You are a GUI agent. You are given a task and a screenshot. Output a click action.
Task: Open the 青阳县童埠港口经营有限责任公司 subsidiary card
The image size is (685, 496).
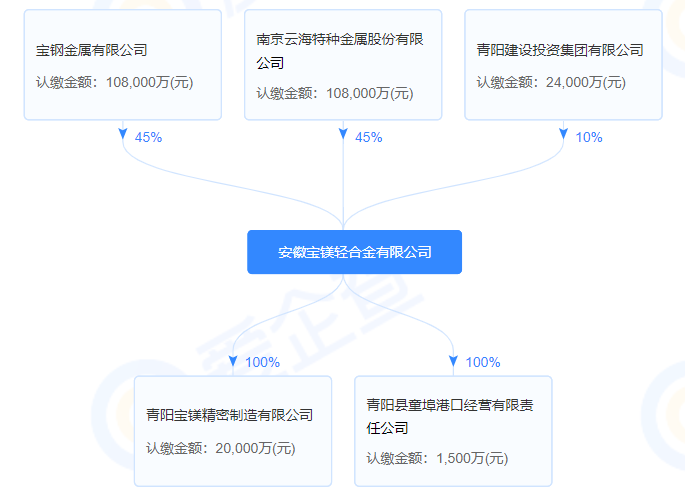[x=453, y=431]
